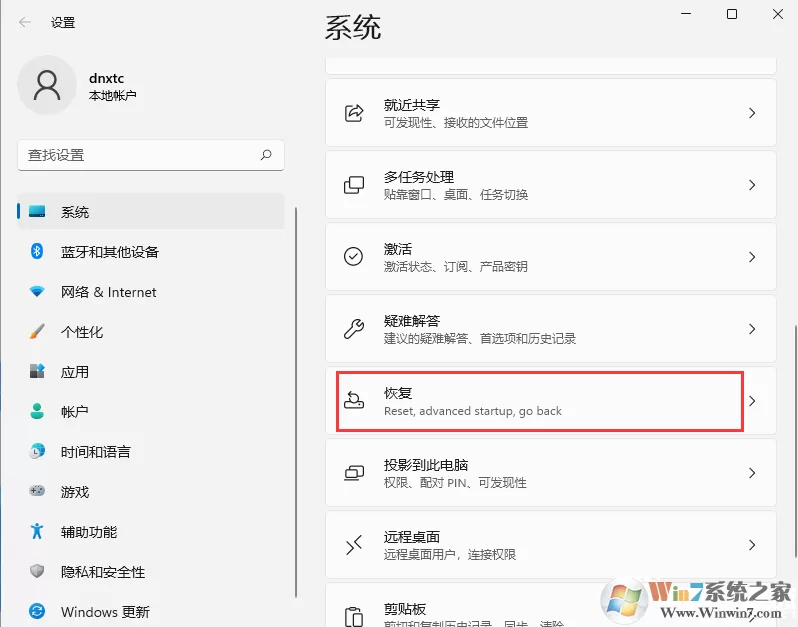
Task: Click '本地帐户' label under username
Action: (x=112, y=95)
